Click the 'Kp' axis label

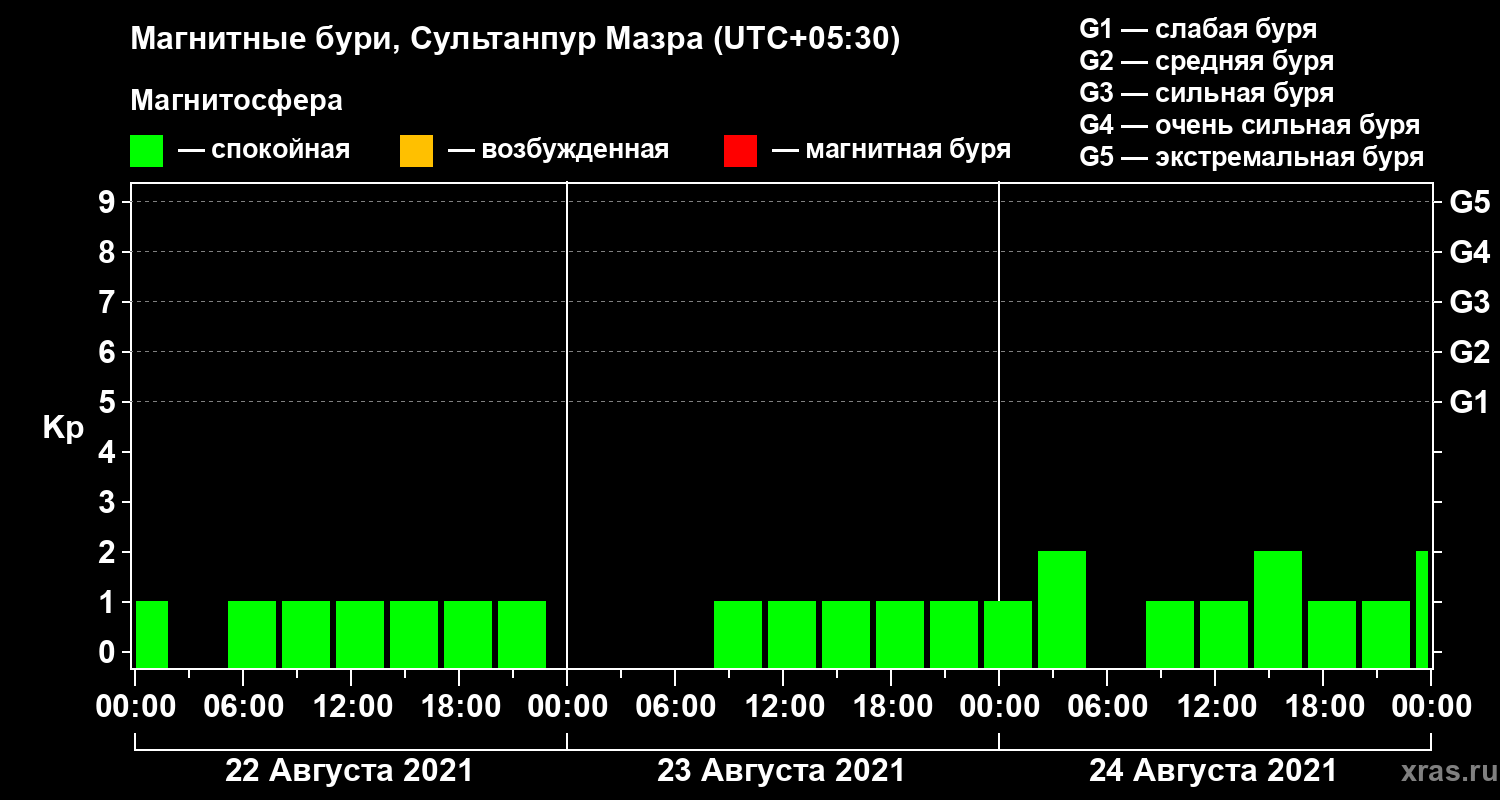point(63,428)
